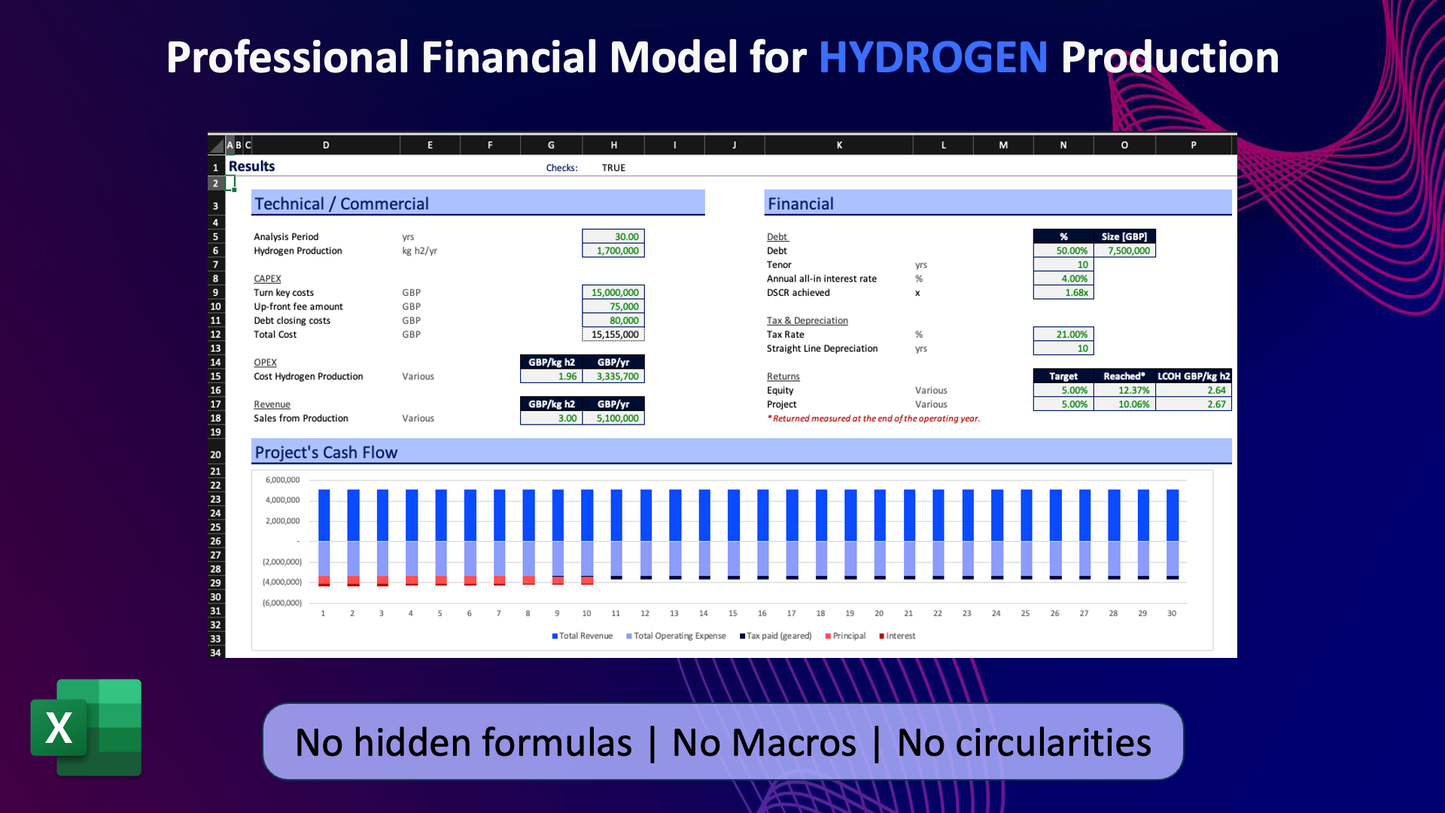Screen dimensions: 1445x813
Task: Click the Total Revenue legend marker
Action: (x=555, y=636)
